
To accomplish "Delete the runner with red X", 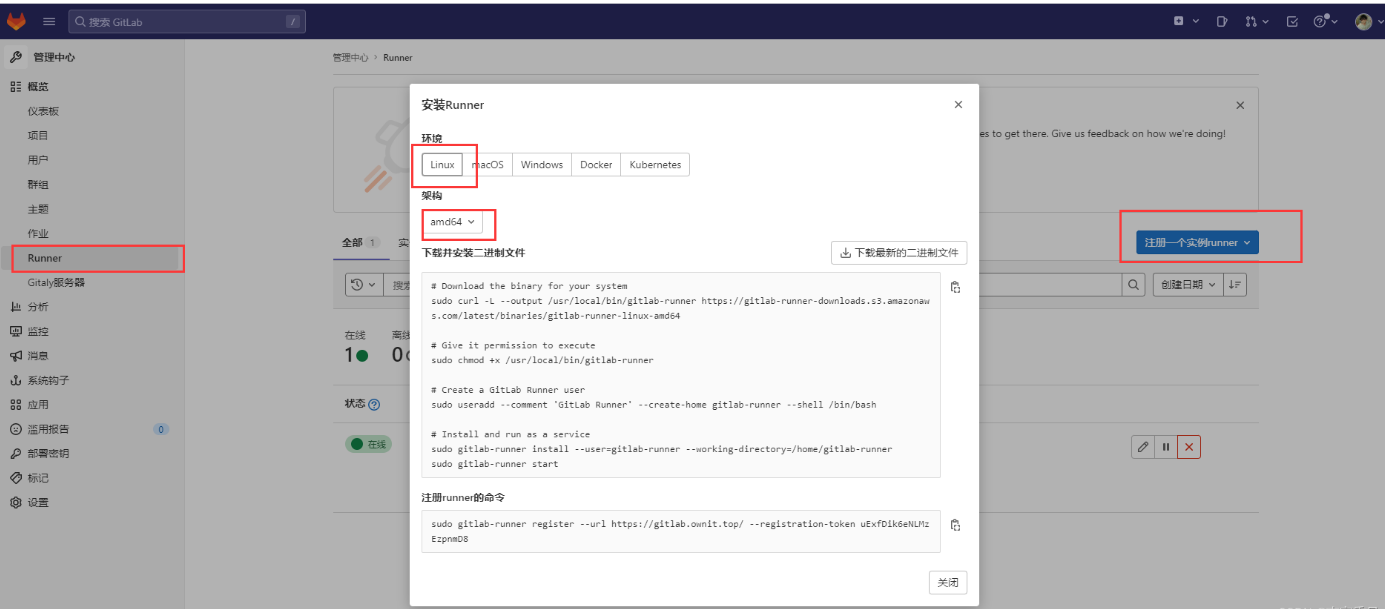I will coord(1189,447).
